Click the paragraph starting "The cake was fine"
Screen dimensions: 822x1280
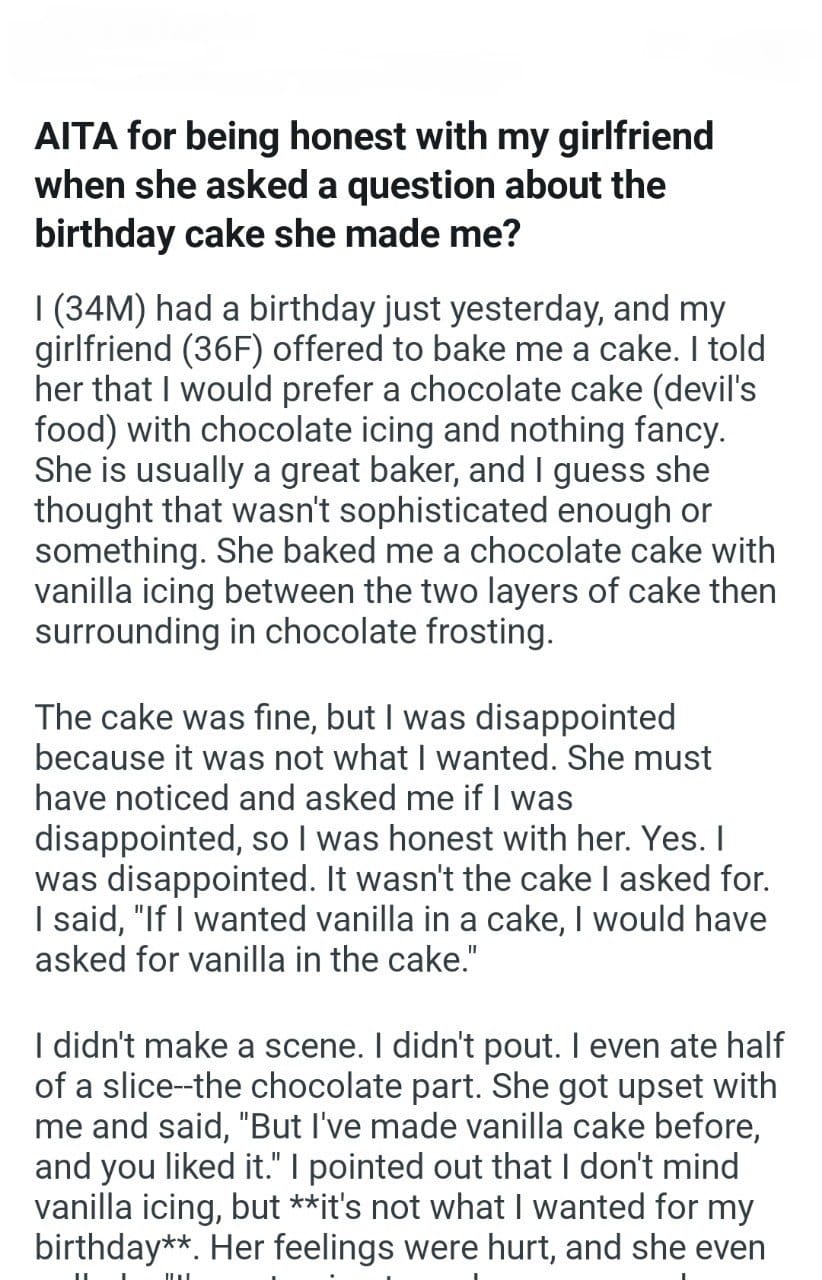tap(400, 837)
